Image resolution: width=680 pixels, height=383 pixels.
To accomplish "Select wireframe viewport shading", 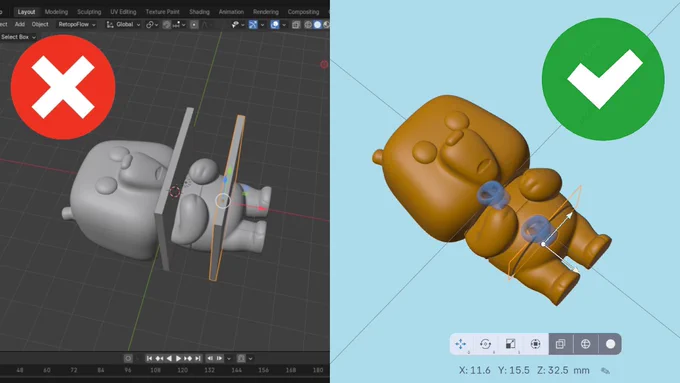I will pyautogui.click(x=308, y=25).
